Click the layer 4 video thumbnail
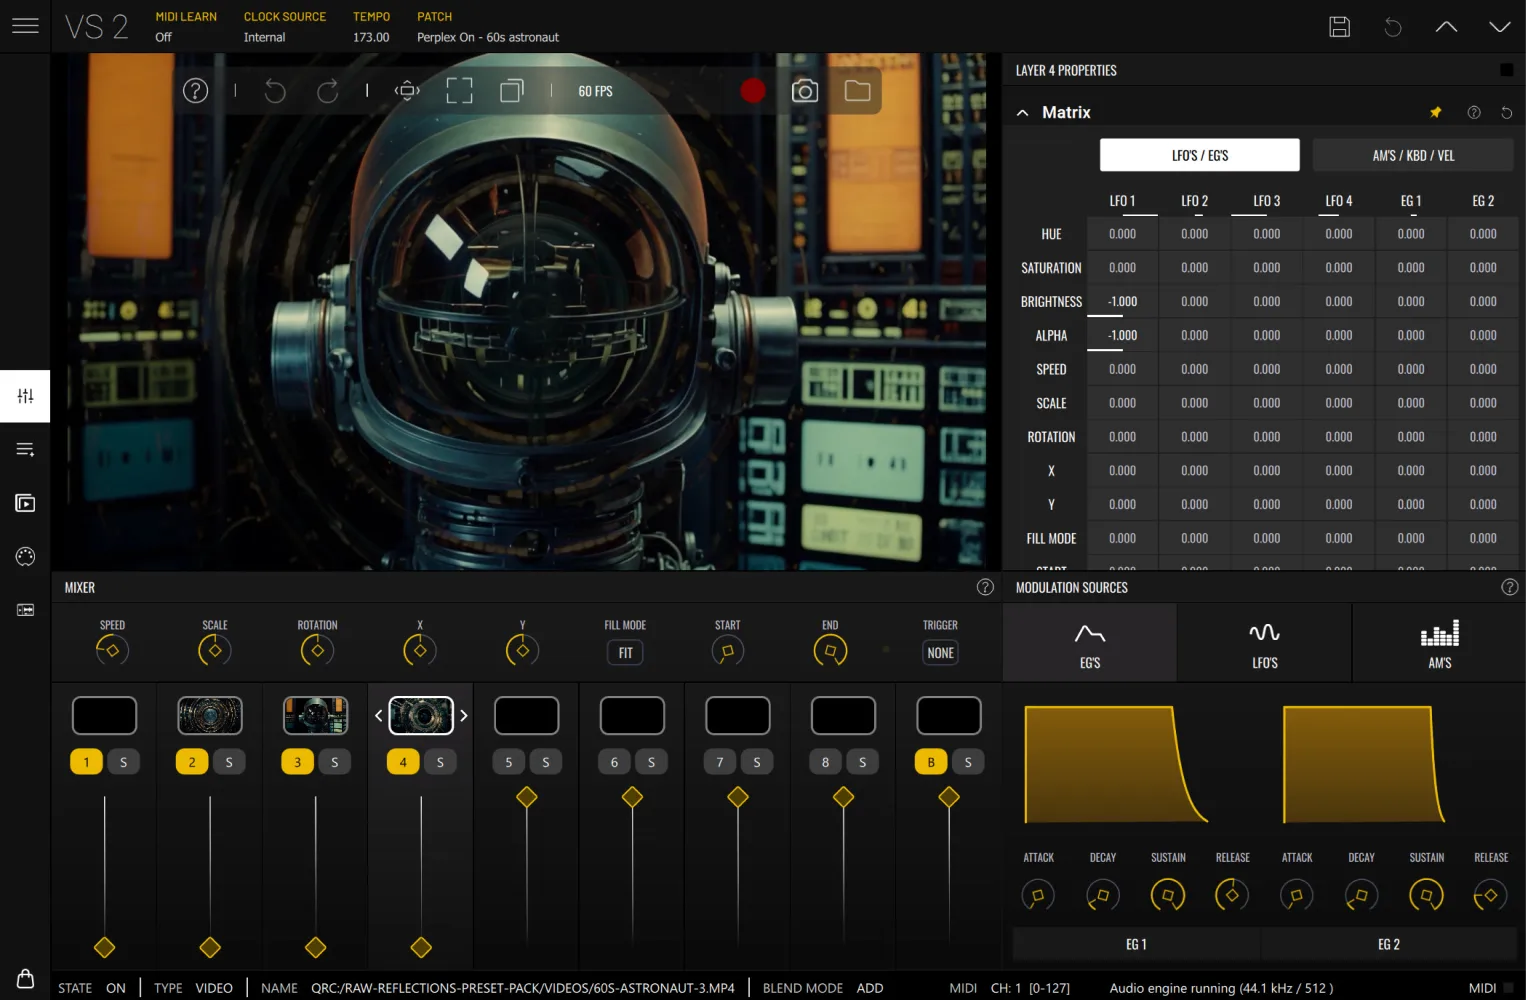 point(420,715)
